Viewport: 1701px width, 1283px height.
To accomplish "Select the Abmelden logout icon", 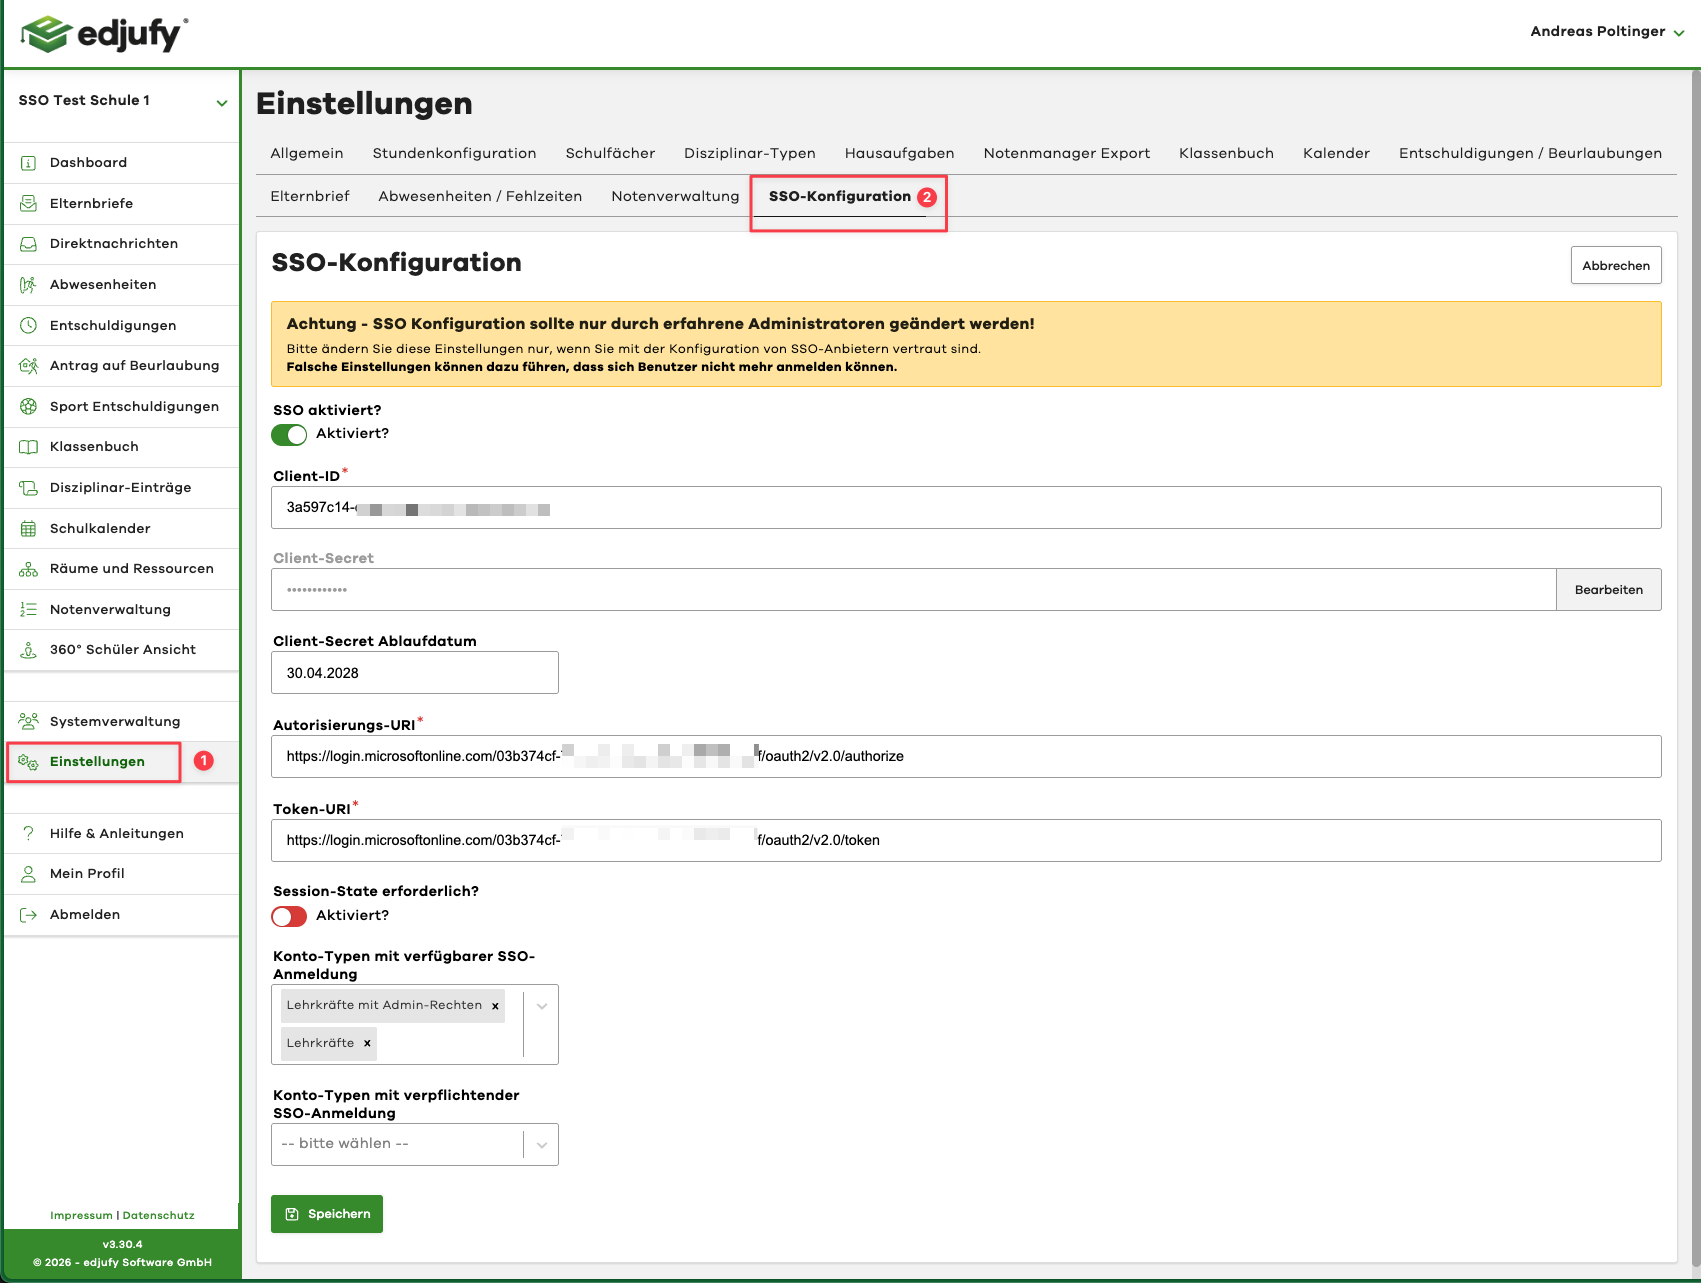I will [29, 913].
